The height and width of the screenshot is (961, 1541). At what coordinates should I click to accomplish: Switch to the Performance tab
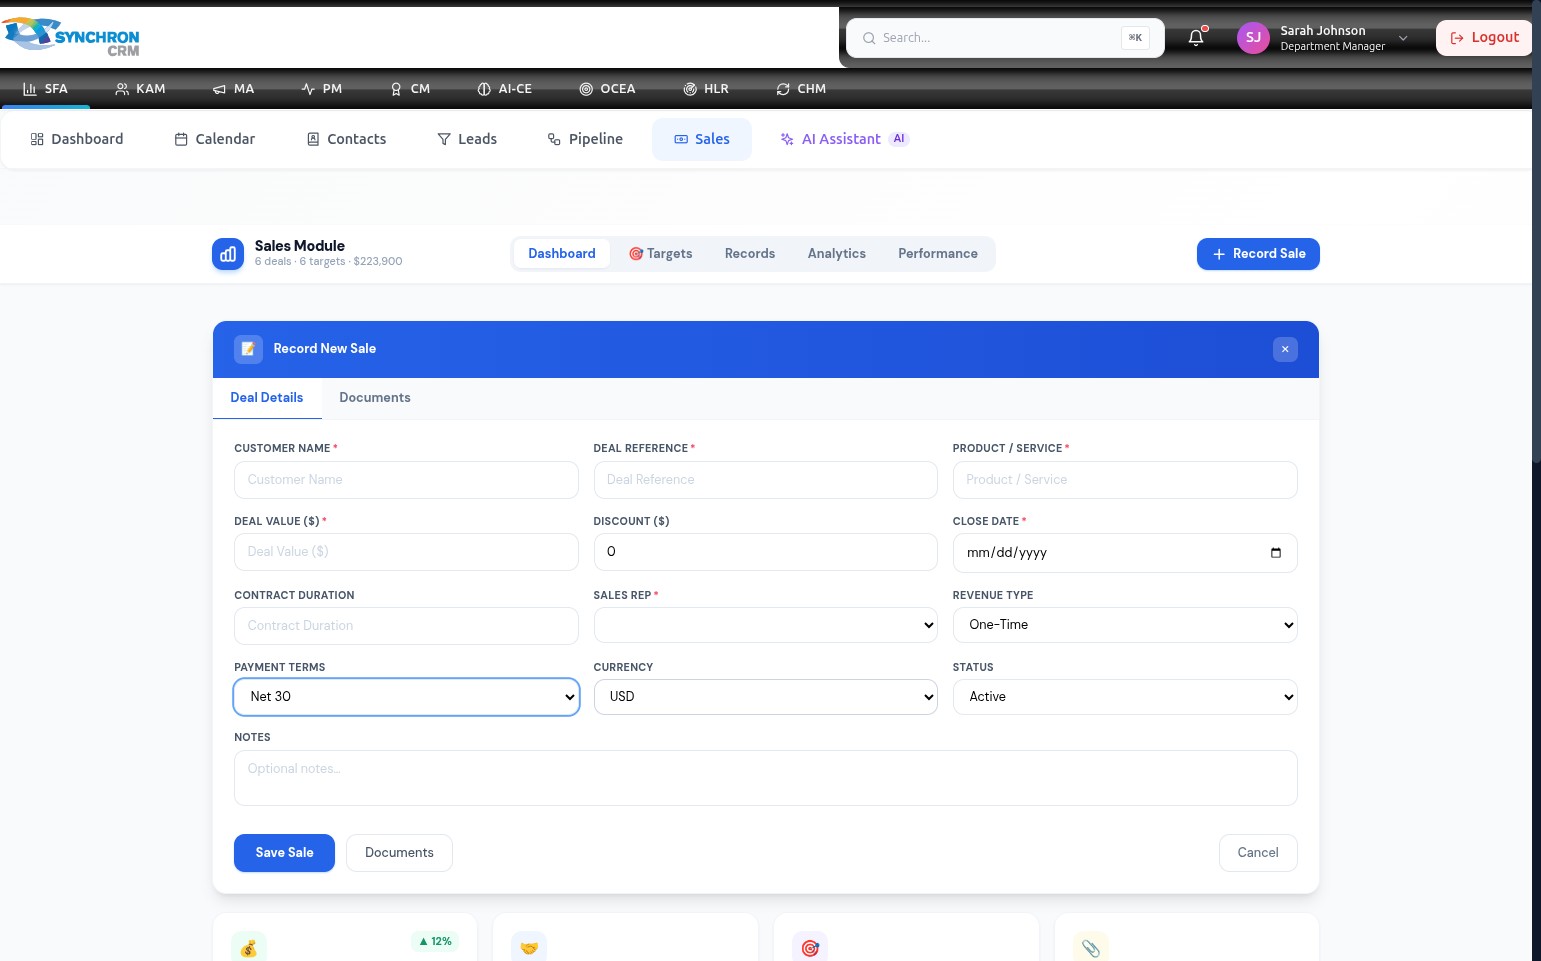[938, 254]
